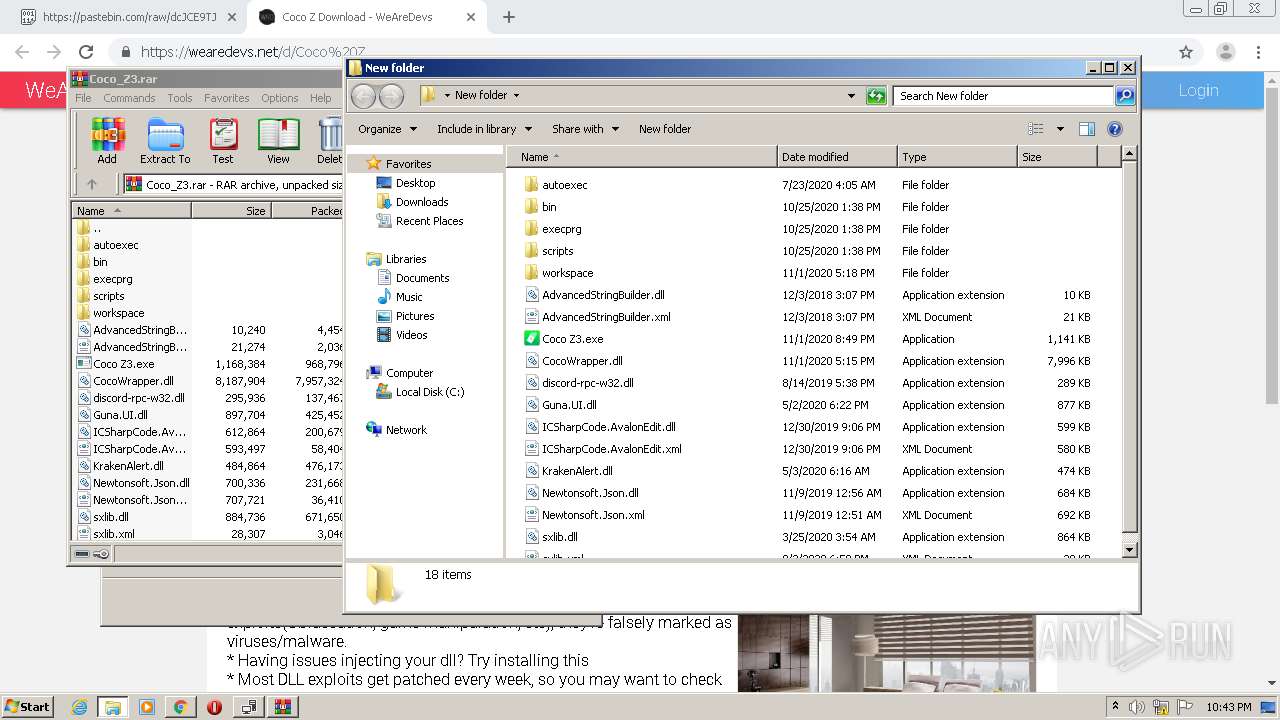
Task: Select Coco Z3.exe in Explorer file list
Action: (572, 339)
